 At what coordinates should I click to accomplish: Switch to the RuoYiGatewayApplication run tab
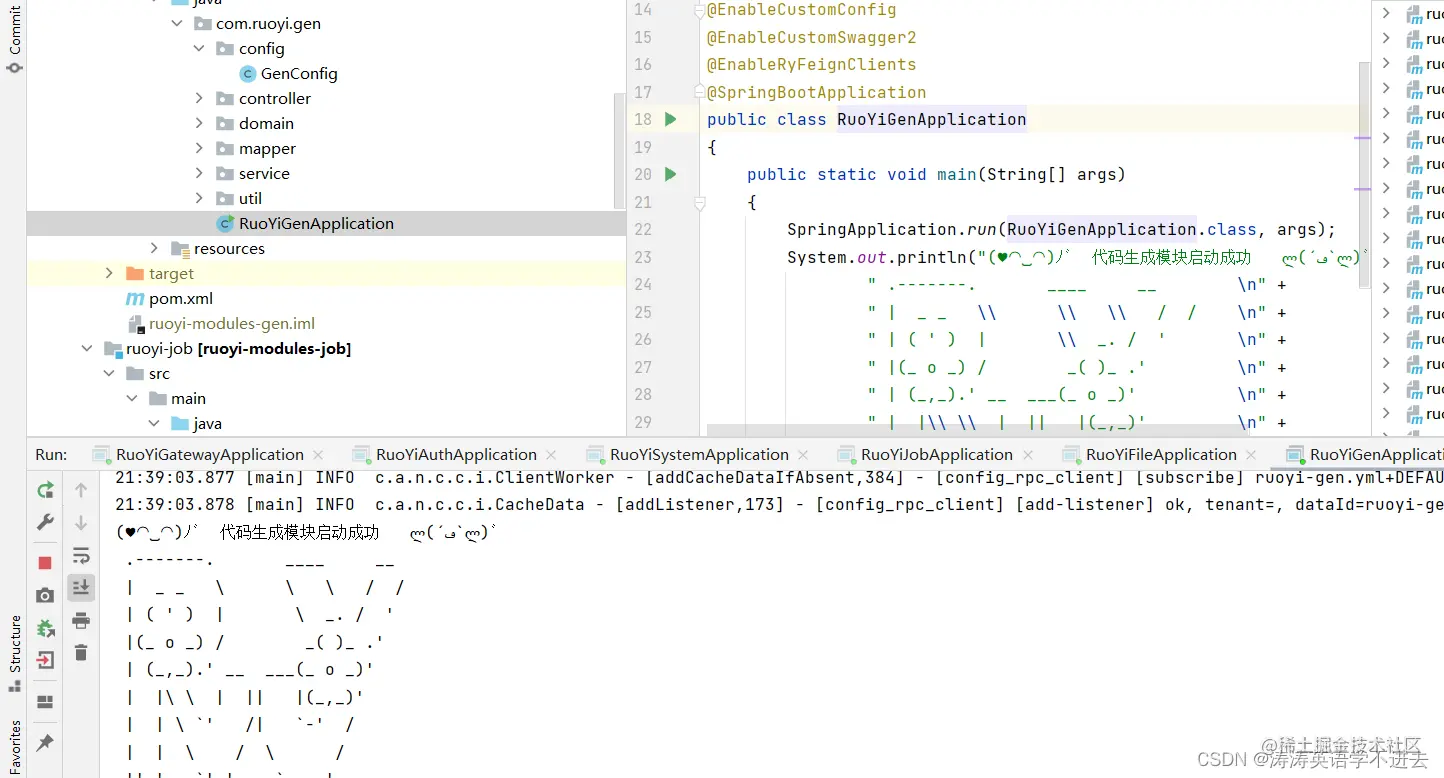click(210, 454)
